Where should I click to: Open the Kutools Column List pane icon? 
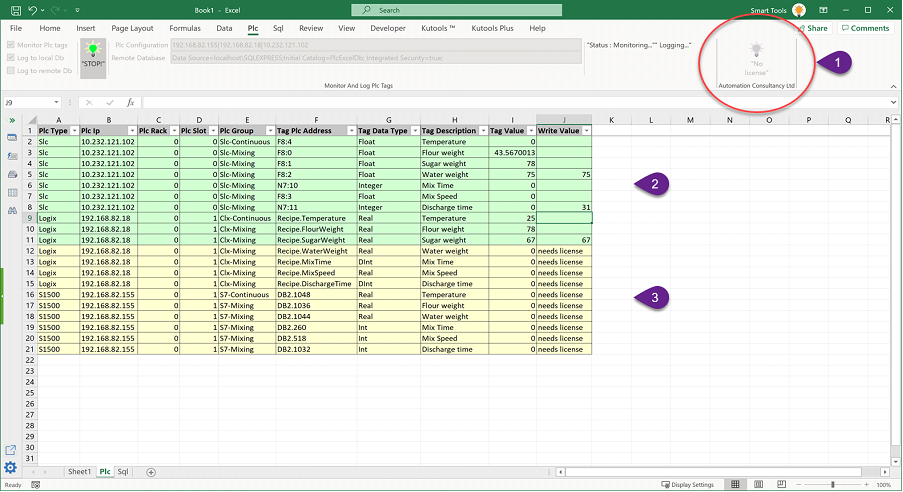point(12,193)
